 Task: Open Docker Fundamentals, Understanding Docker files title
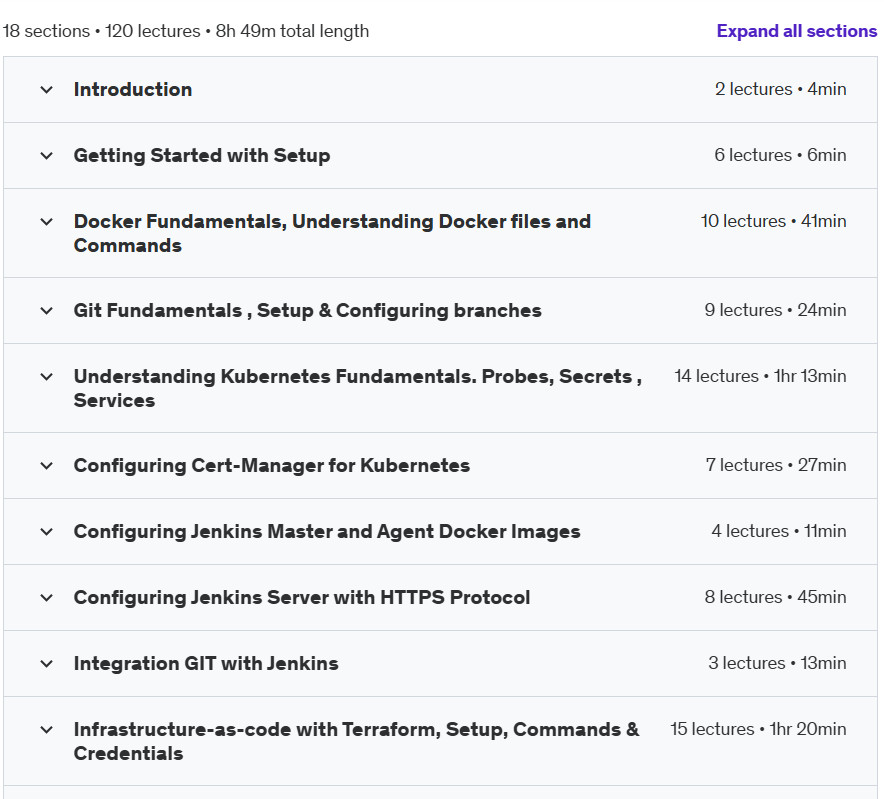click(x=332, y=233)
